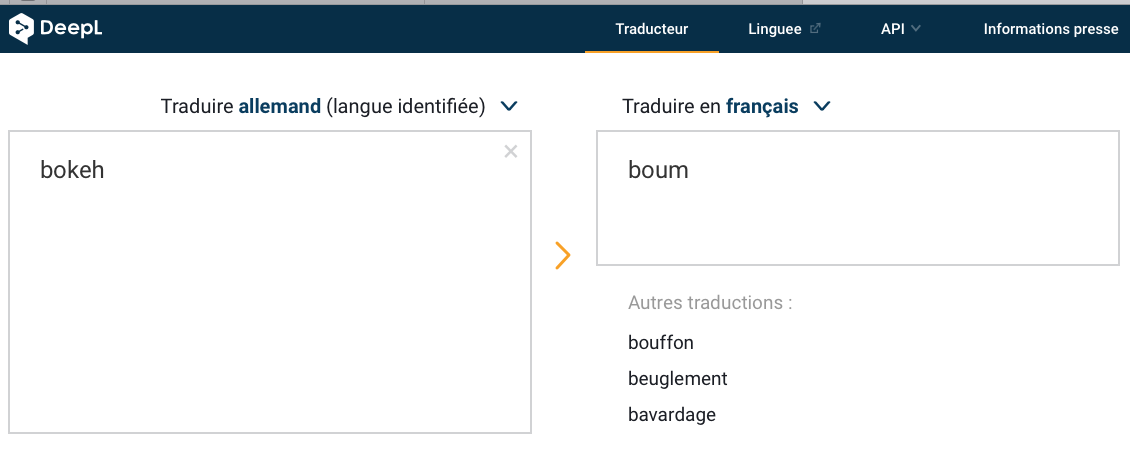Open the Linguee tab
The height and width of the screenshot is (449, 1130).
(x=774, y=29)
